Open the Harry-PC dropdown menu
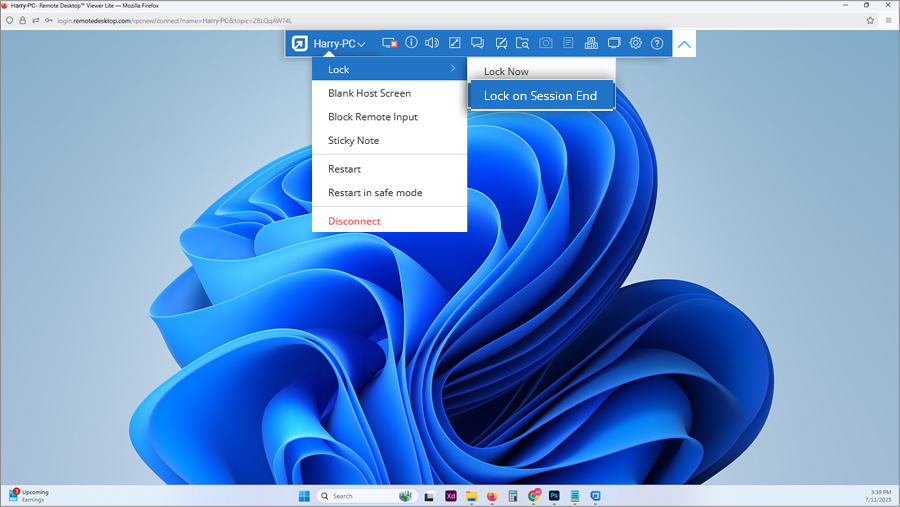The width and height of the screenshot is (900, 507). pos(339,43)
